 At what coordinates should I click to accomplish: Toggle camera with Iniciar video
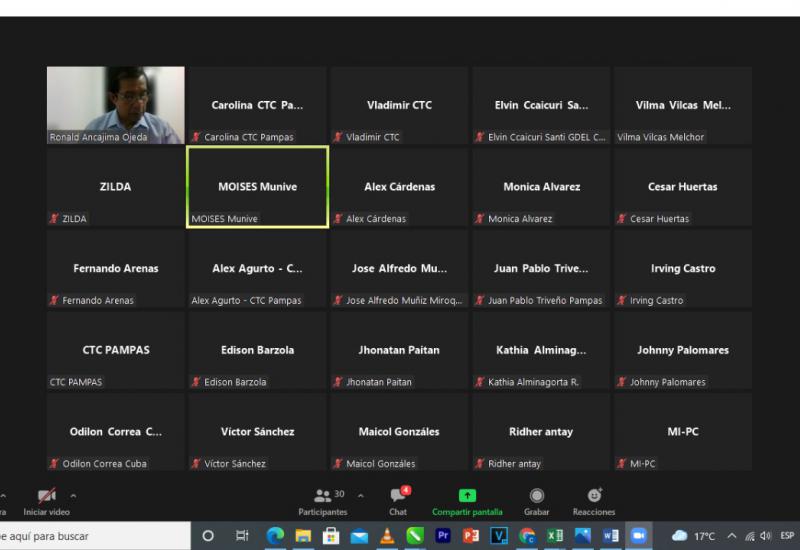coord(46,501)
